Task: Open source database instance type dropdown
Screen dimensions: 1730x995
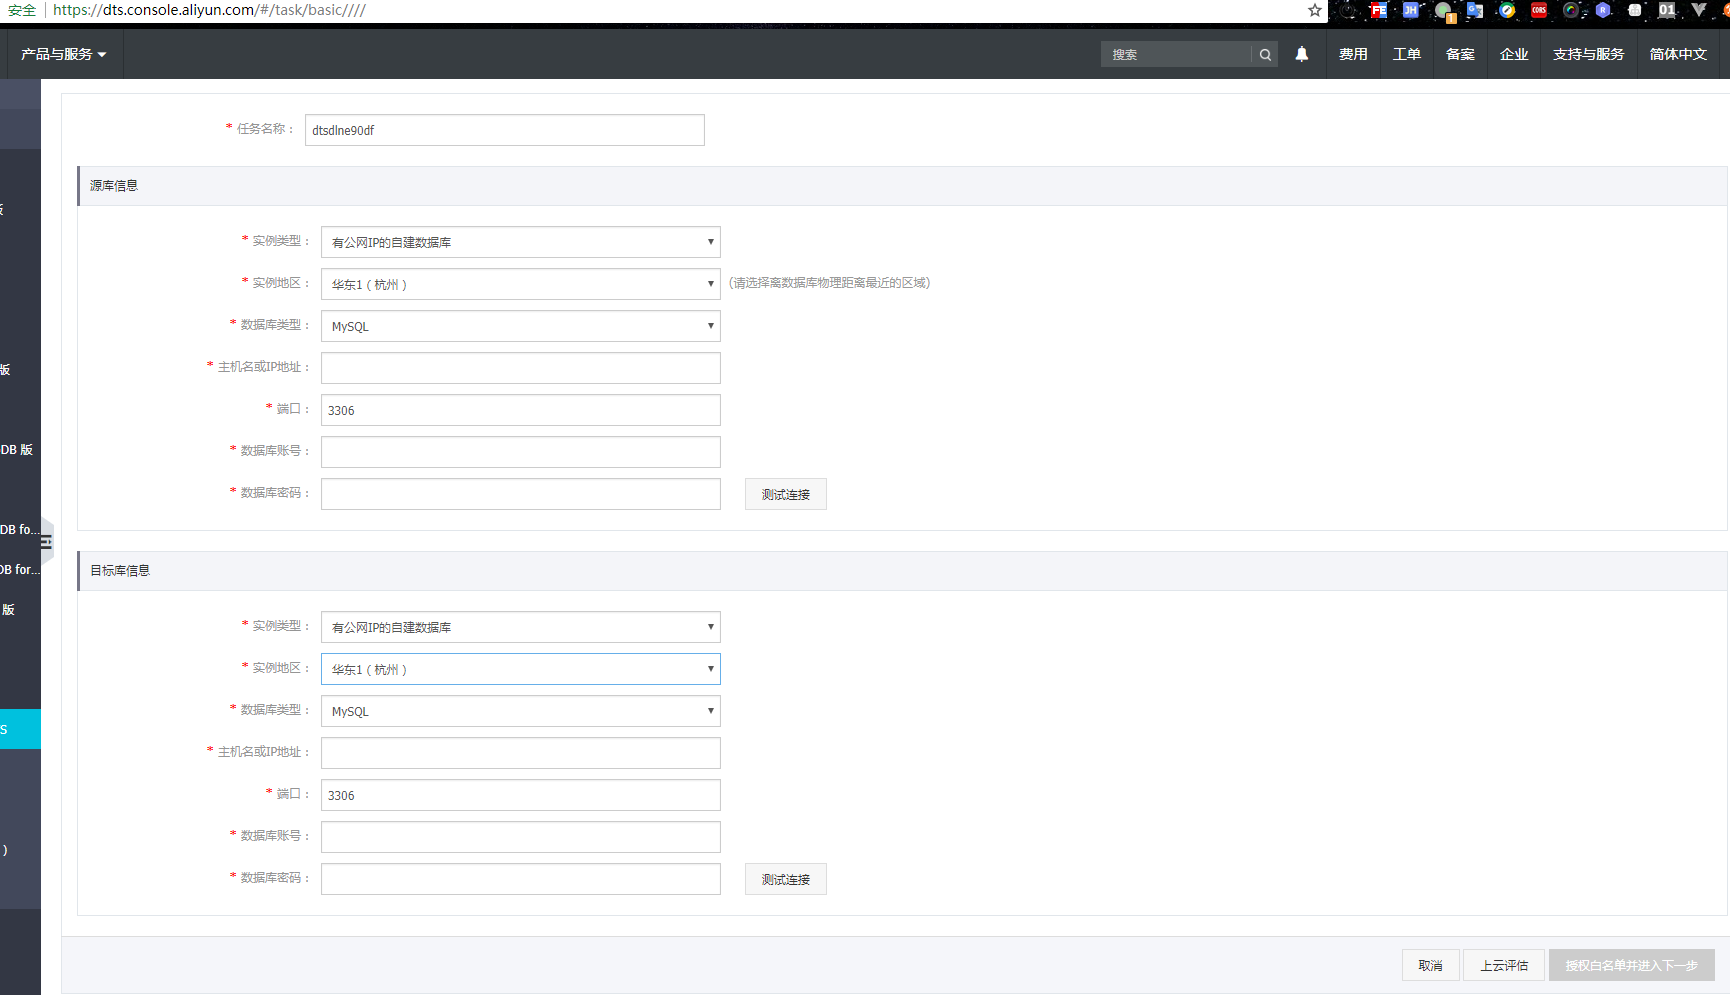Action: 520,242
